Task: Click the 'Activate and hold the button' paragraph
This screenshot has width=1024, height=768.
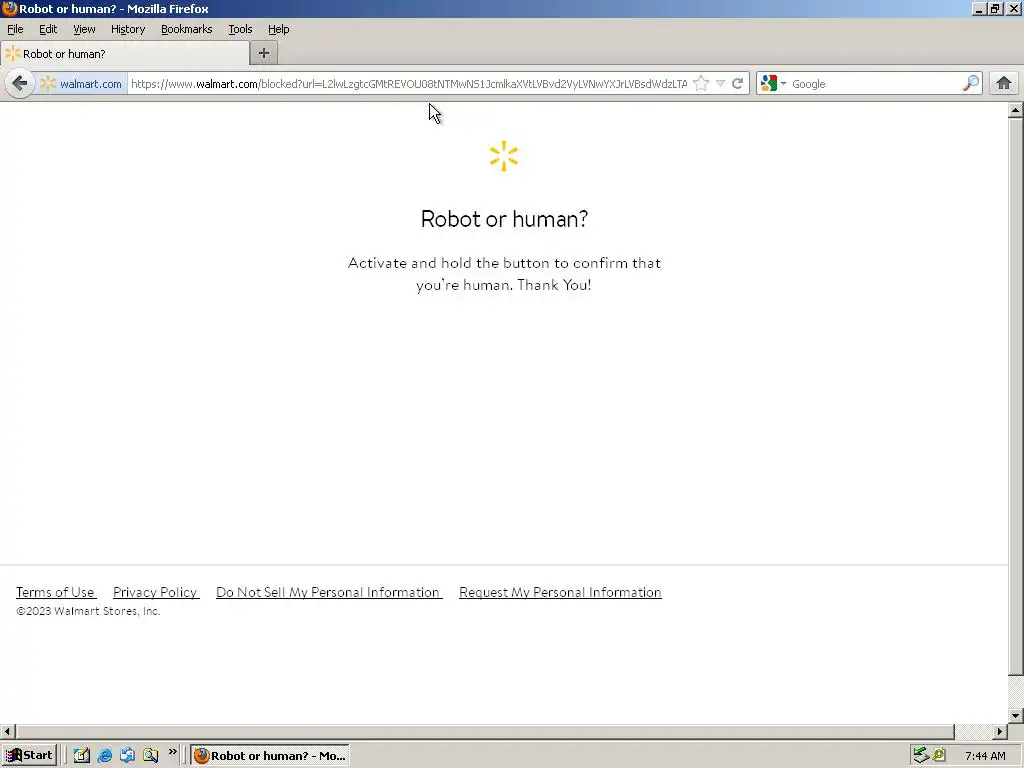Action: click(x=504, y=274)
